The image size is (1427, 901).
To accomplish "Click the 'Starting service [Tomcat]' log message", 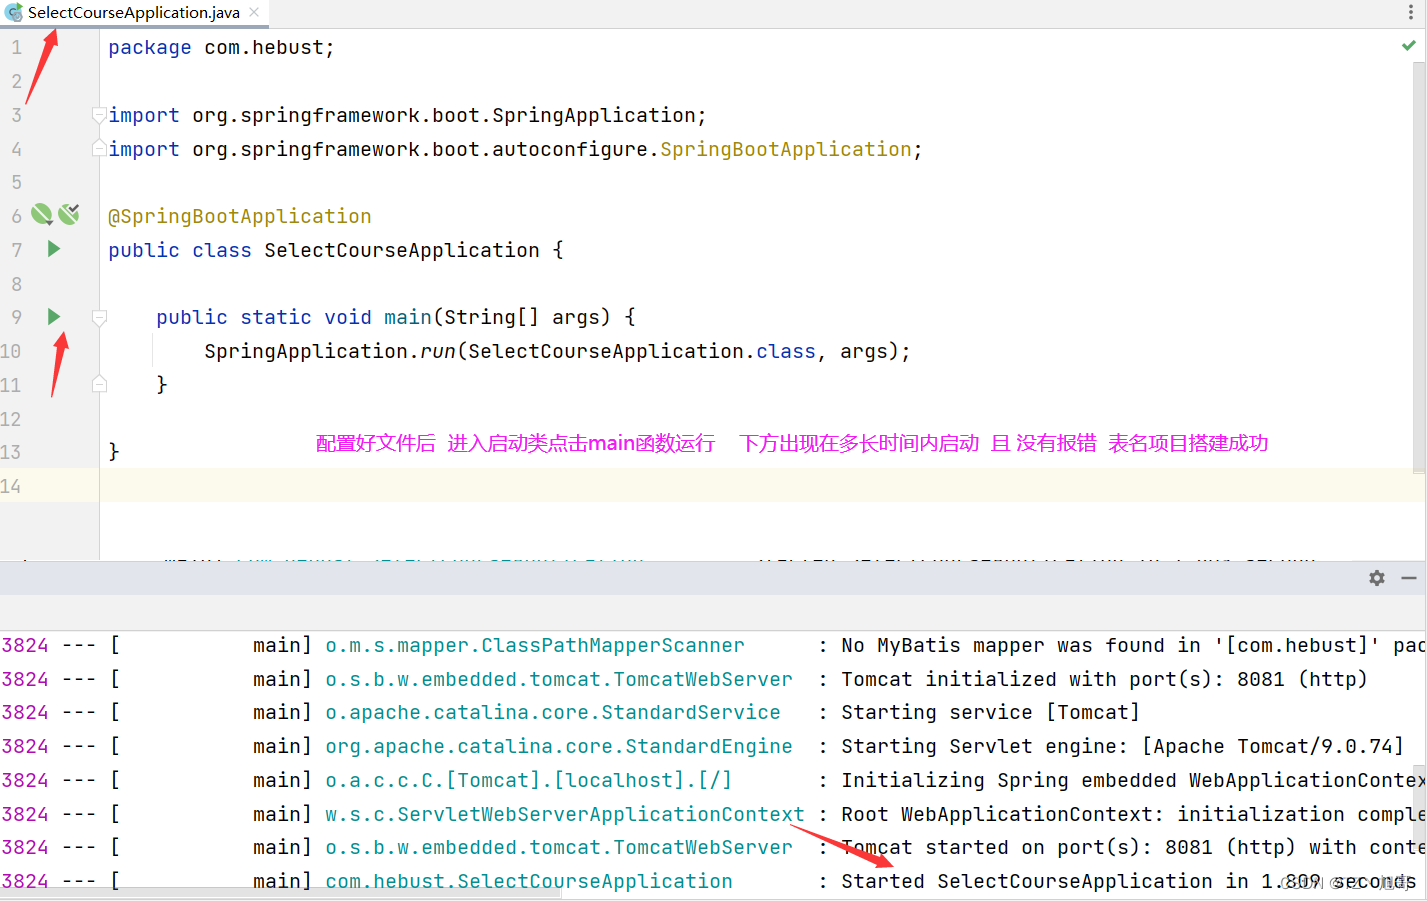I will tap(990, 713).
